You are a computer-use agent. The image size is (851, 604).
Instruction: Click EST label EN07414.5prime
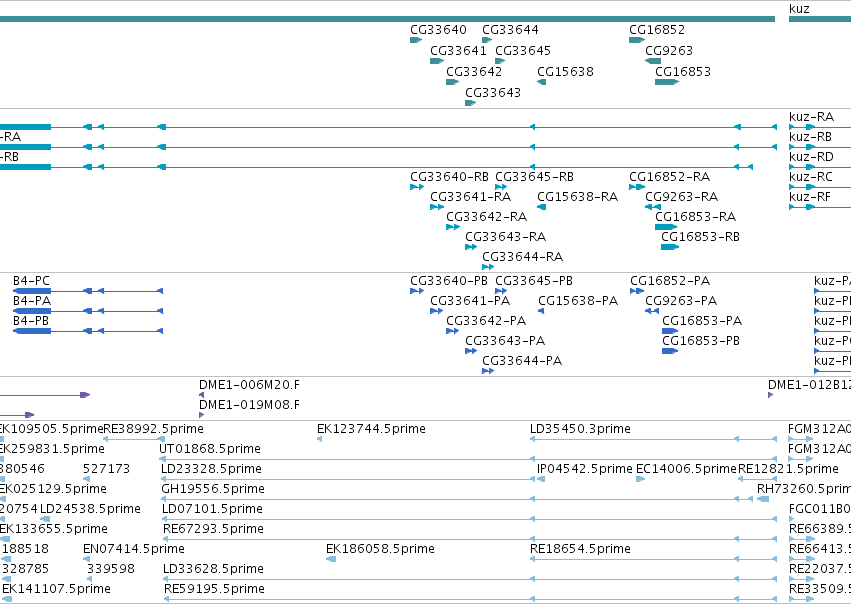click(134, 549)
